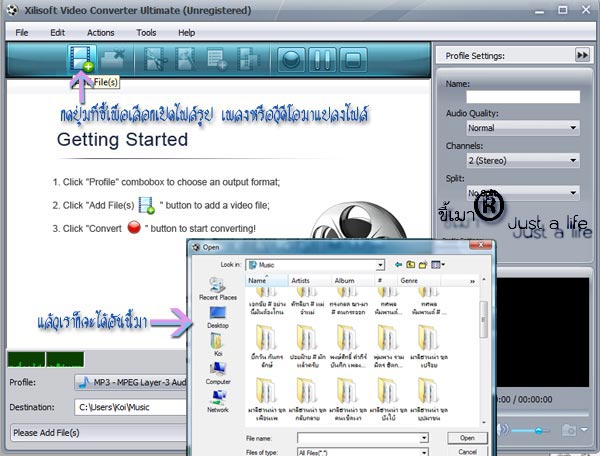The image size is (600, 456).
Task: Click the Up One Level folder icon
Action: point(411,264)
